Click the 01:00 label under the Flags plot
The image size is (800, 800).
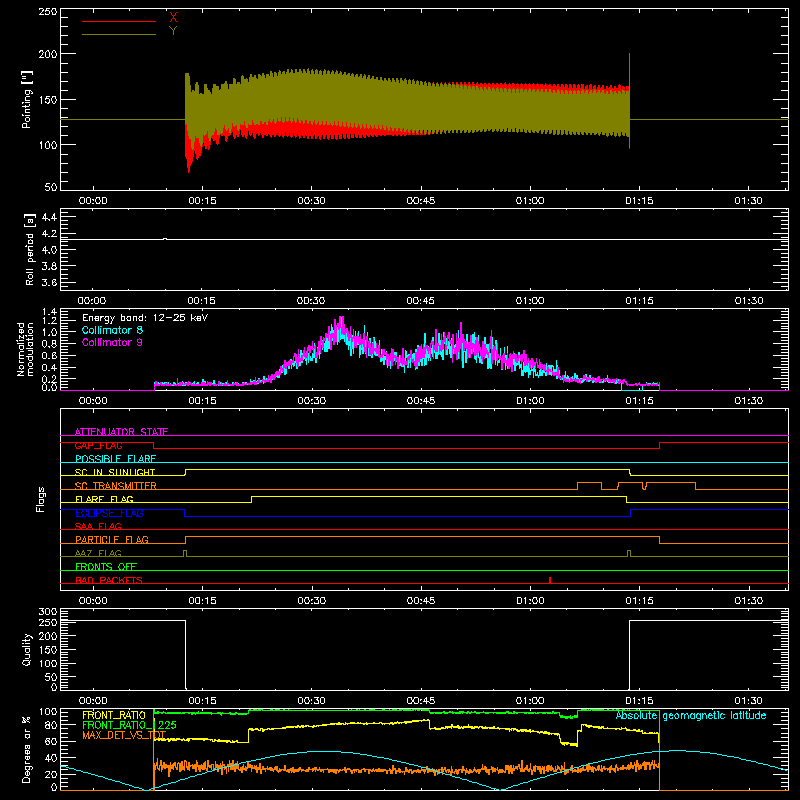click(530, 601)
